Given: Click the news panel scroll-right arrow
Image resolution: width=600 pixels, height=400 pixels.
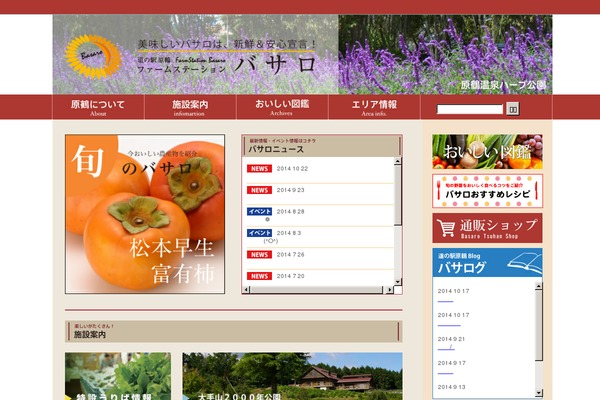Looking at the screenshot, I should [390, 290].
